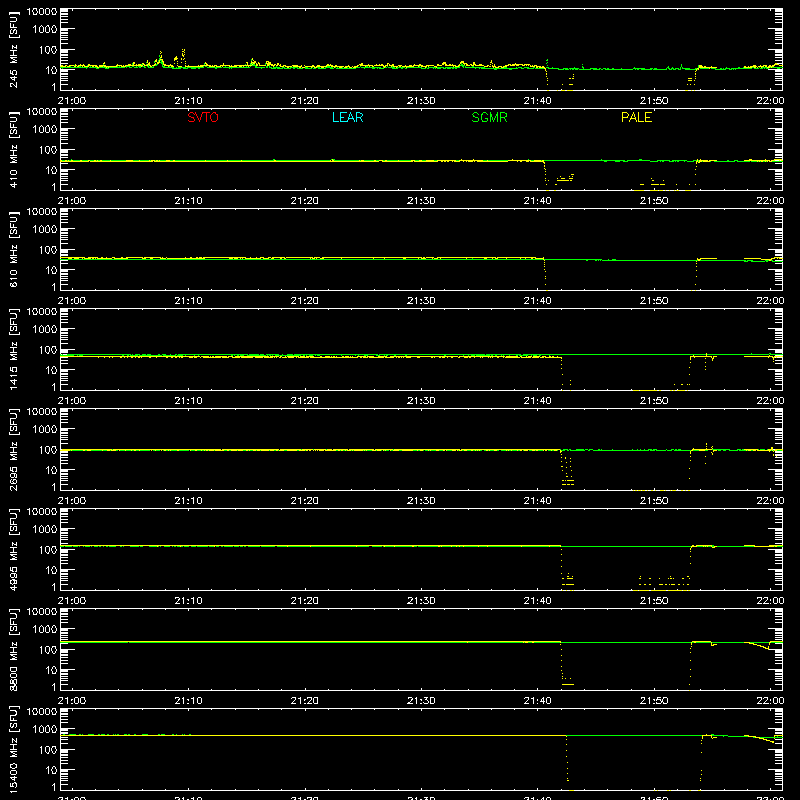Click 21:20 tick label under 4995 MHz plot
This screenshot has height=800, width=800.
pyautogui.click(x=305, y=601)
